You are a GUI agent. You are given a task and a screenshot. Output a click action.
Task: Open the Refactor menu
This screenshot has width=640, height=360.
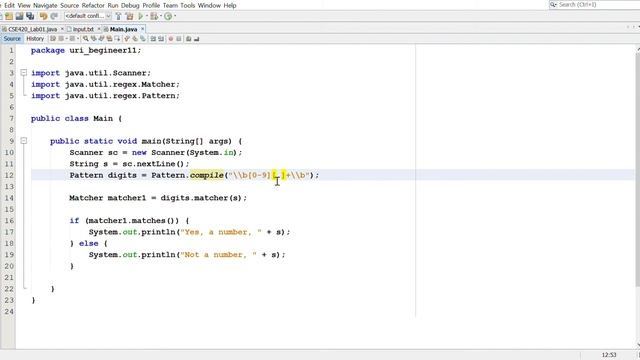pyautogui.click(x=93, y=5)
